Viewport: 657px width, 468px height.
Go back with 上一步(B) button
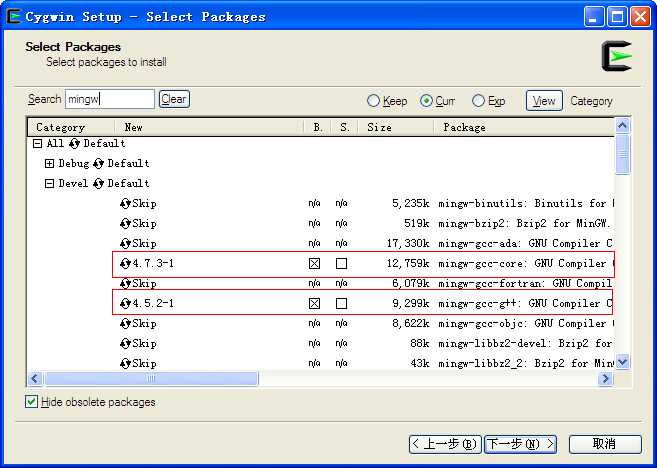(445, 444)
